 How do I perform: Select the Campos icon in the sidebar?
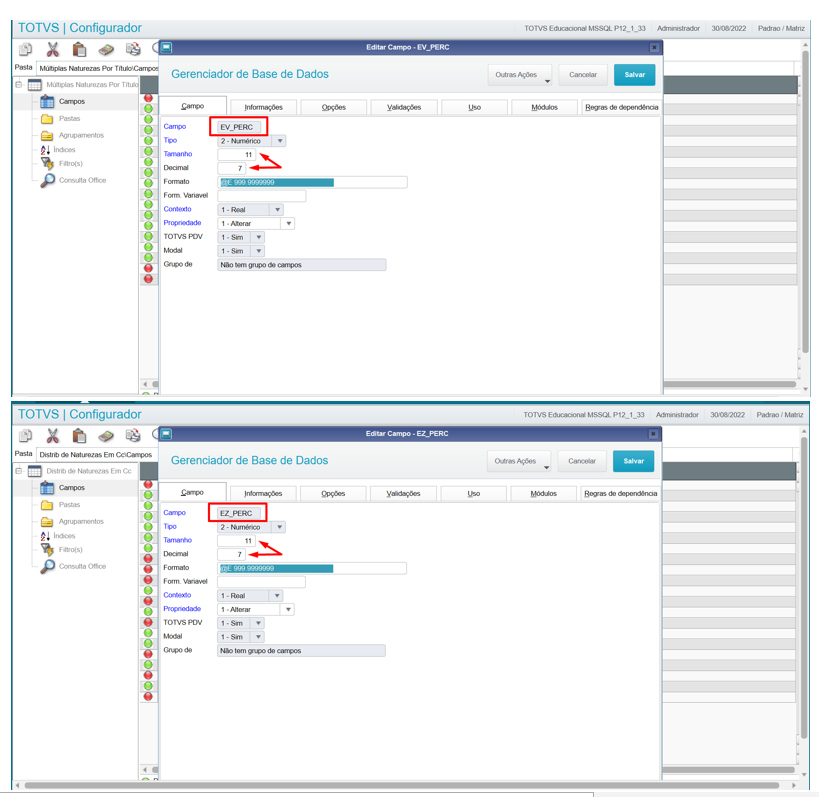pos(46,100)
